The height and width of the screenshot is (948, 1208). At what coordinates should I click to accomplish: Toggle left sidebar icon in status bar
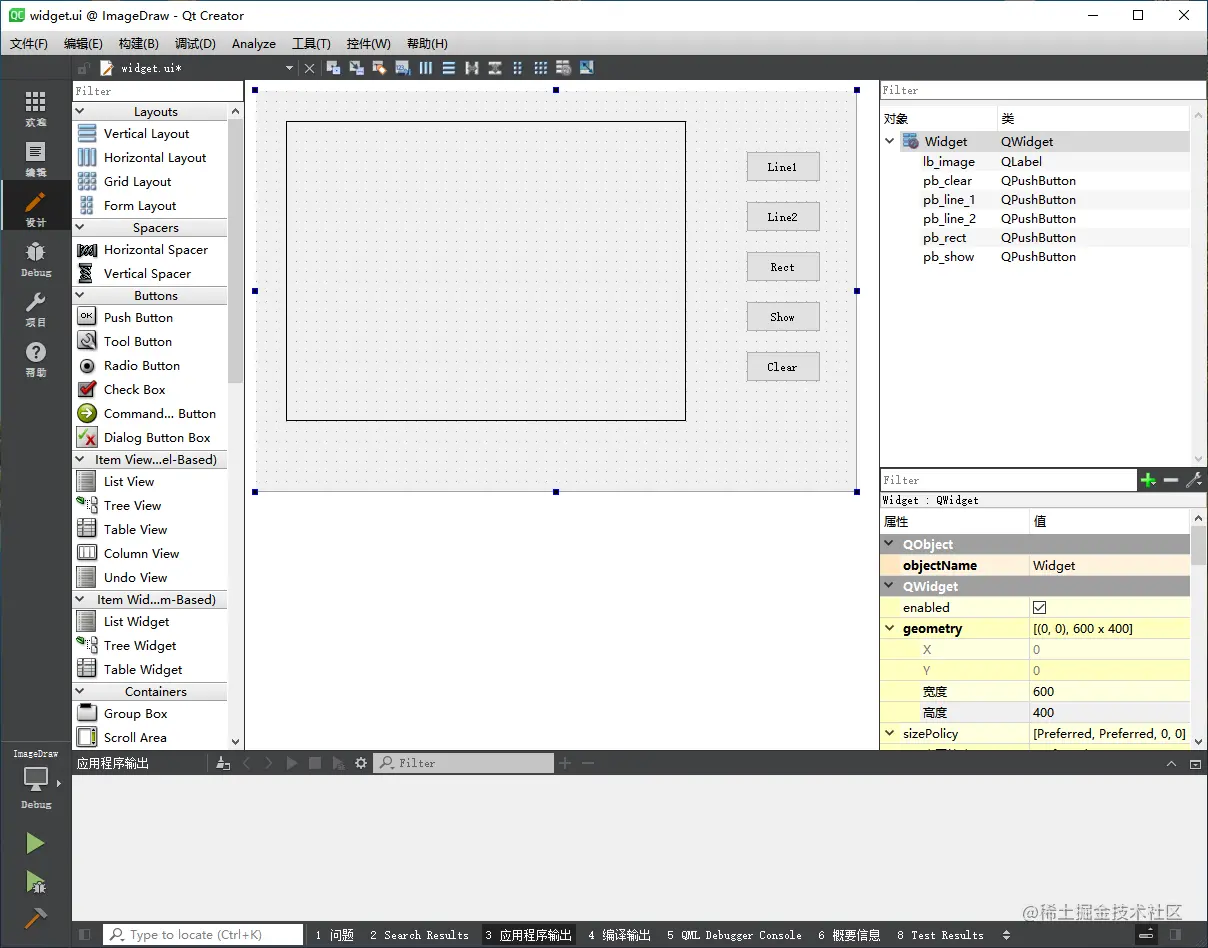[85, 935]
